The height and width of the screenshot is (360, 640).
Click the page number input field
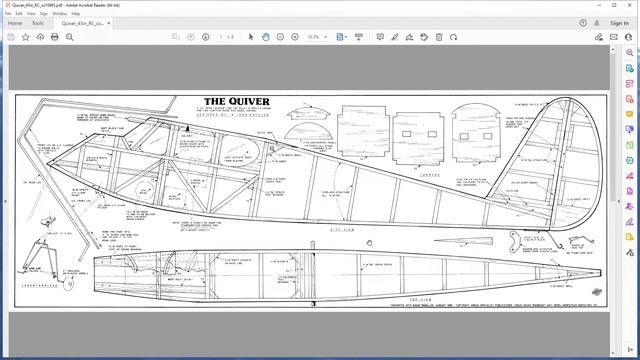[x=221, y=37]
